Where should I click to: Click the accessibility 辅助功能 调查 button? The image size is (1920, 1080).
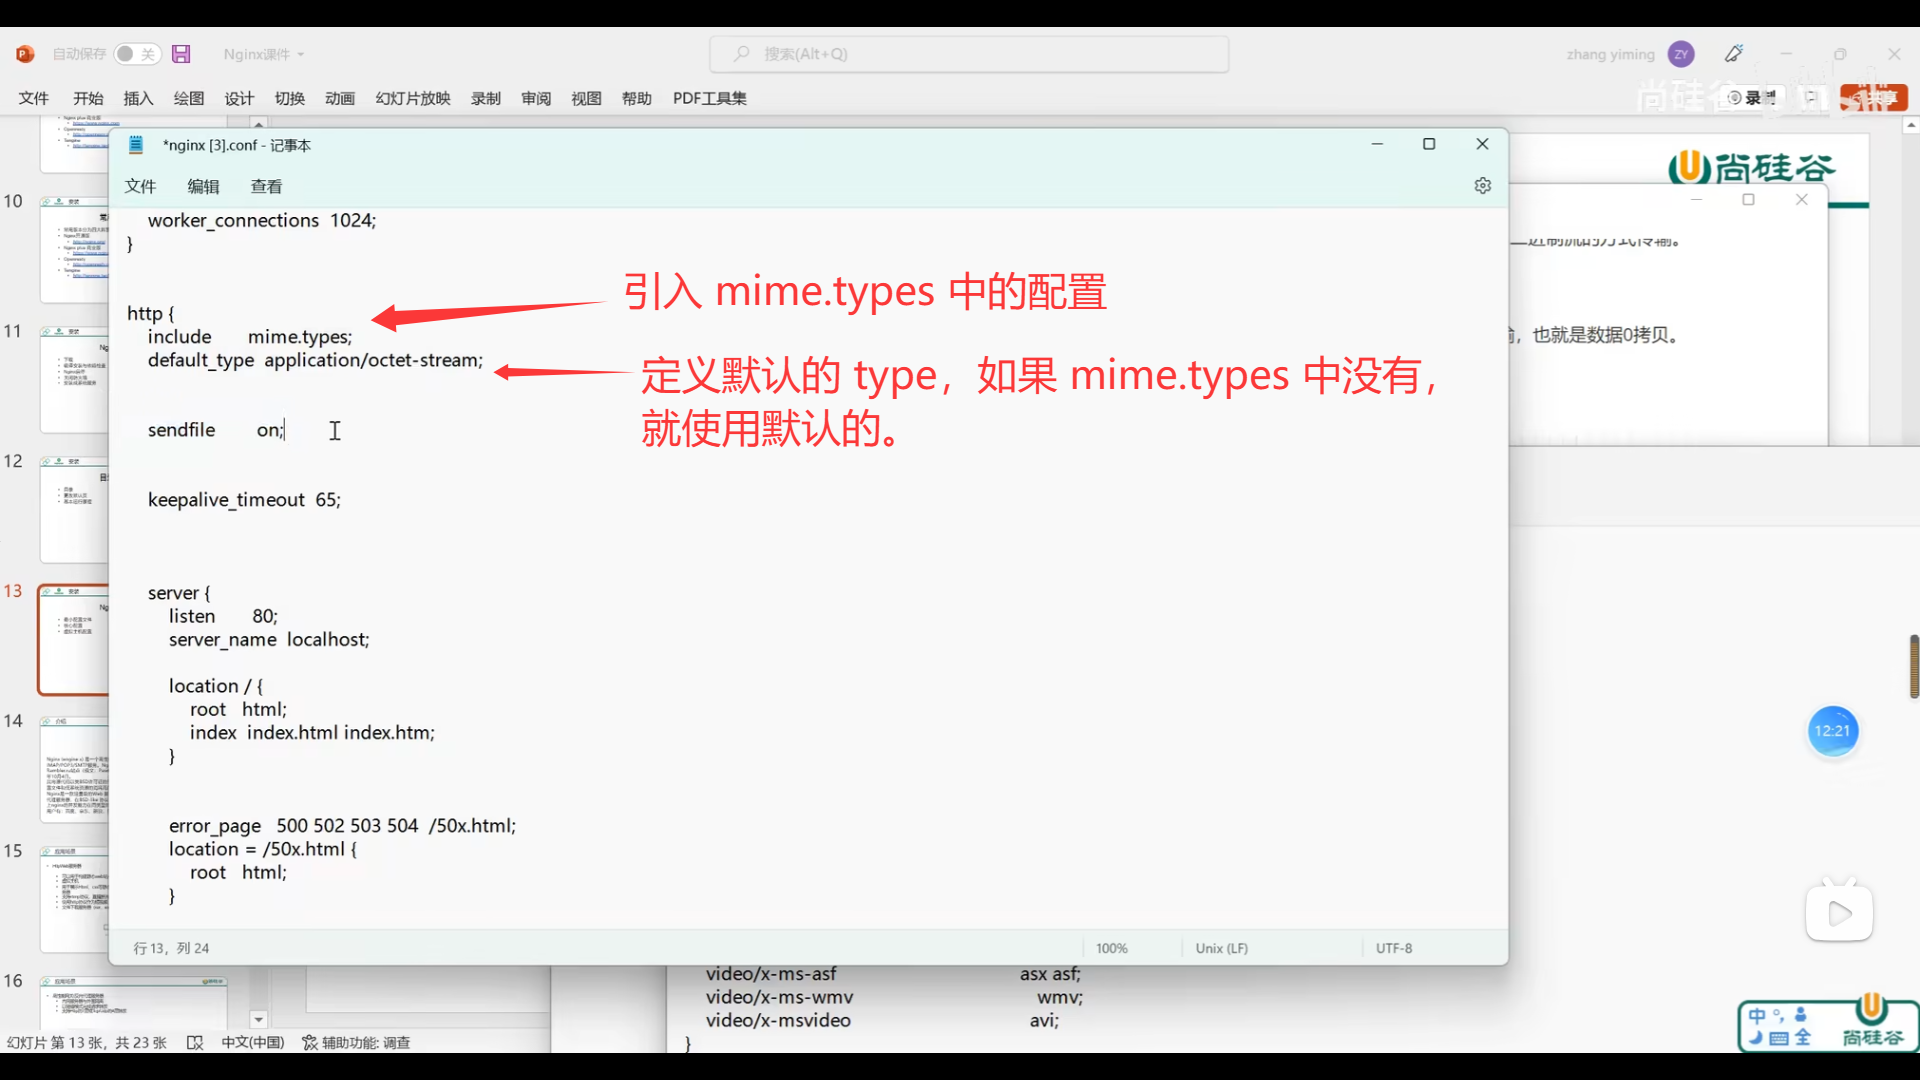357,1043
